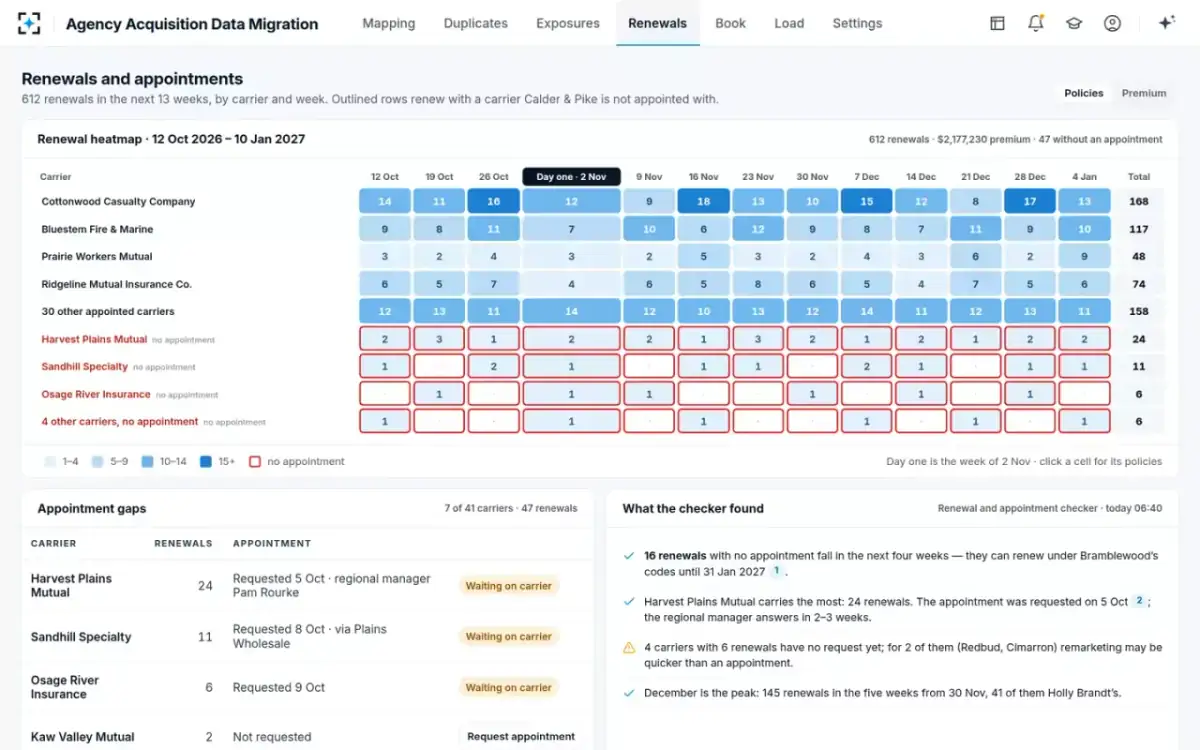Open the Settings tab
The width and height of the screenshot is (1200, 750).
[x=858, y=23]
